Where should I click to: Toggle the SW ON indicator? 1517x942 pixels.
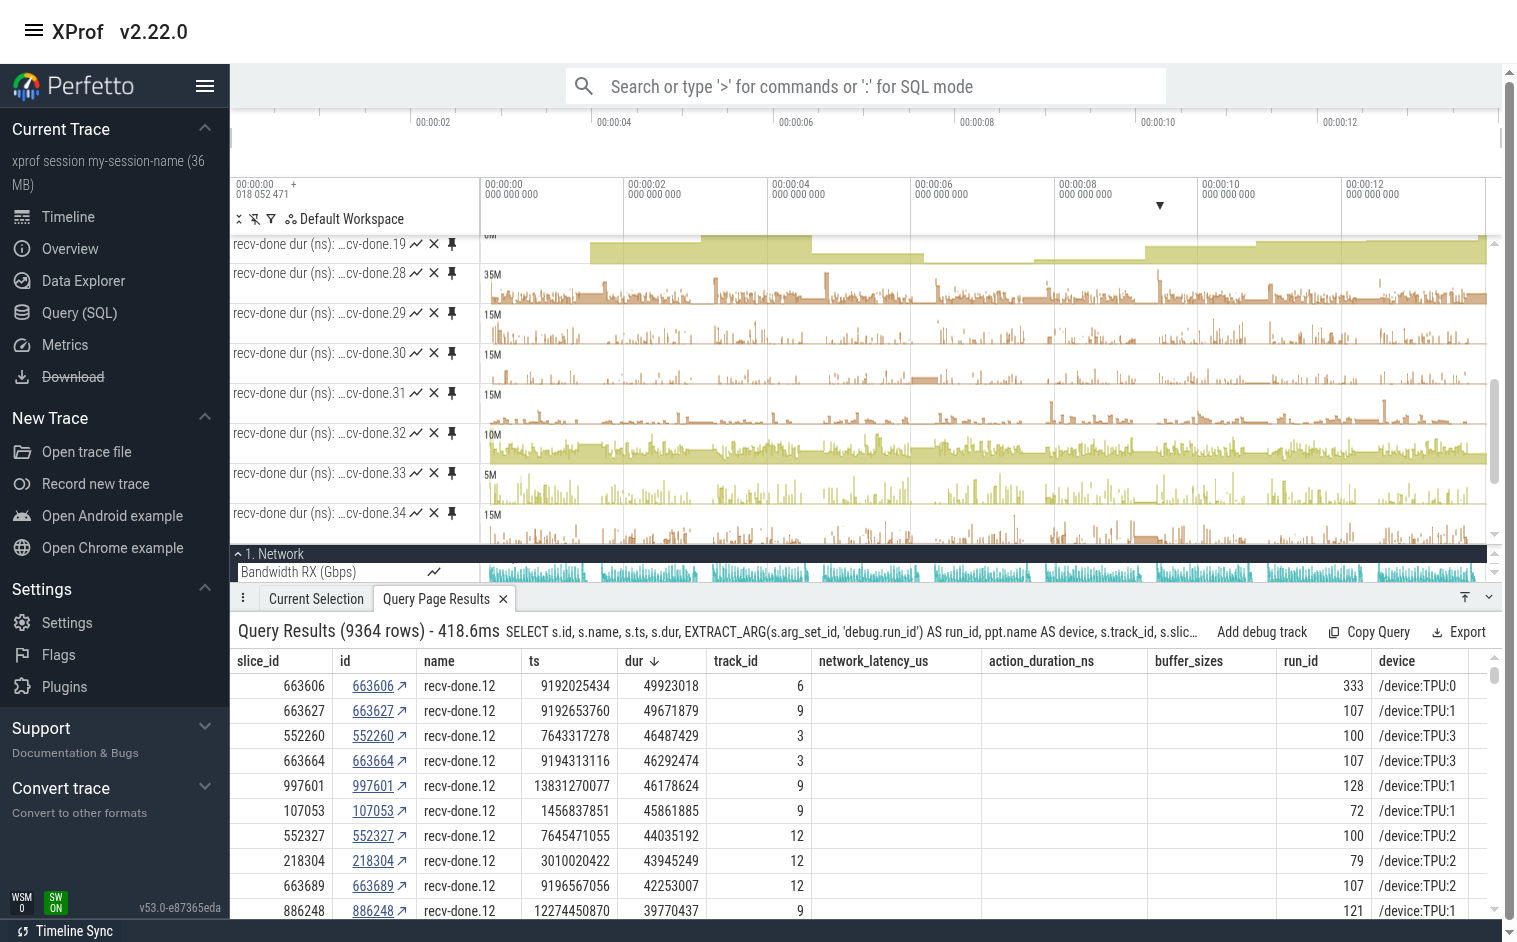(x=55, y=901)
